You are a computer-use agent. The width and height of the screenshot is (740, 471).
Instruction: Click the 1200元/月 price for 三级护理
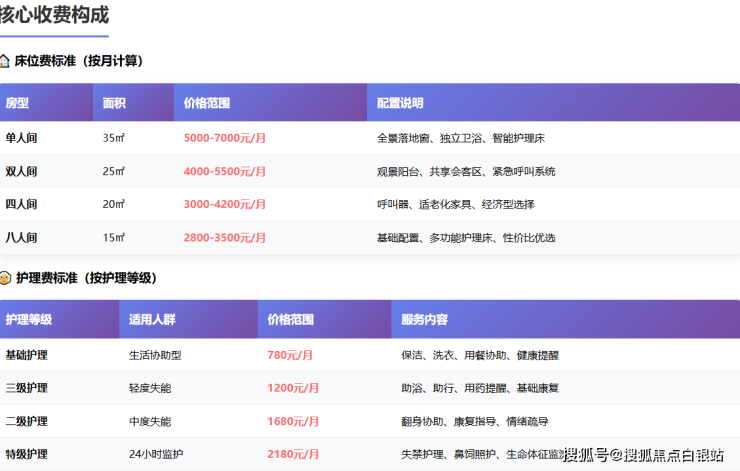pos(293,388)
